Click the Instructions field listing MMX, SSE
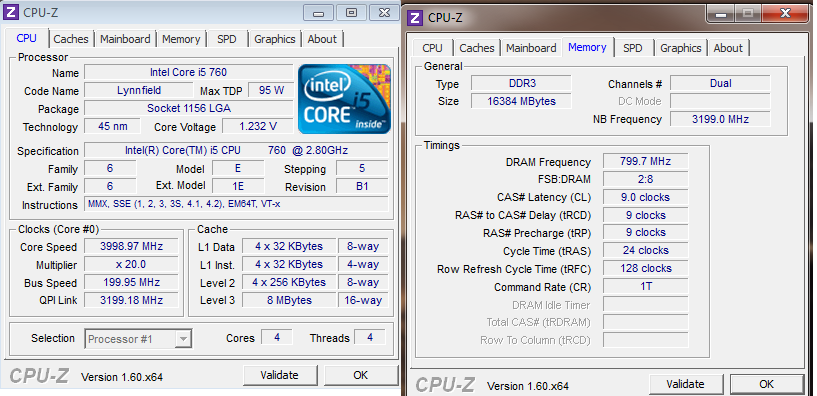This screenshot has width=817, height=396. 236,204
